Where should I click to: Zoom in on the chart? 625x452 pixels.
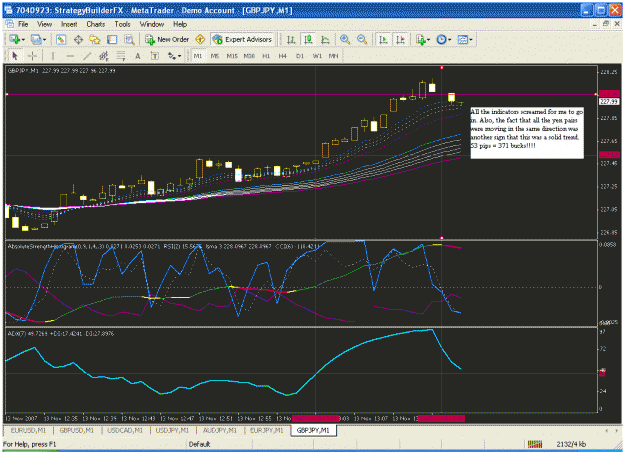click(345, 39)
